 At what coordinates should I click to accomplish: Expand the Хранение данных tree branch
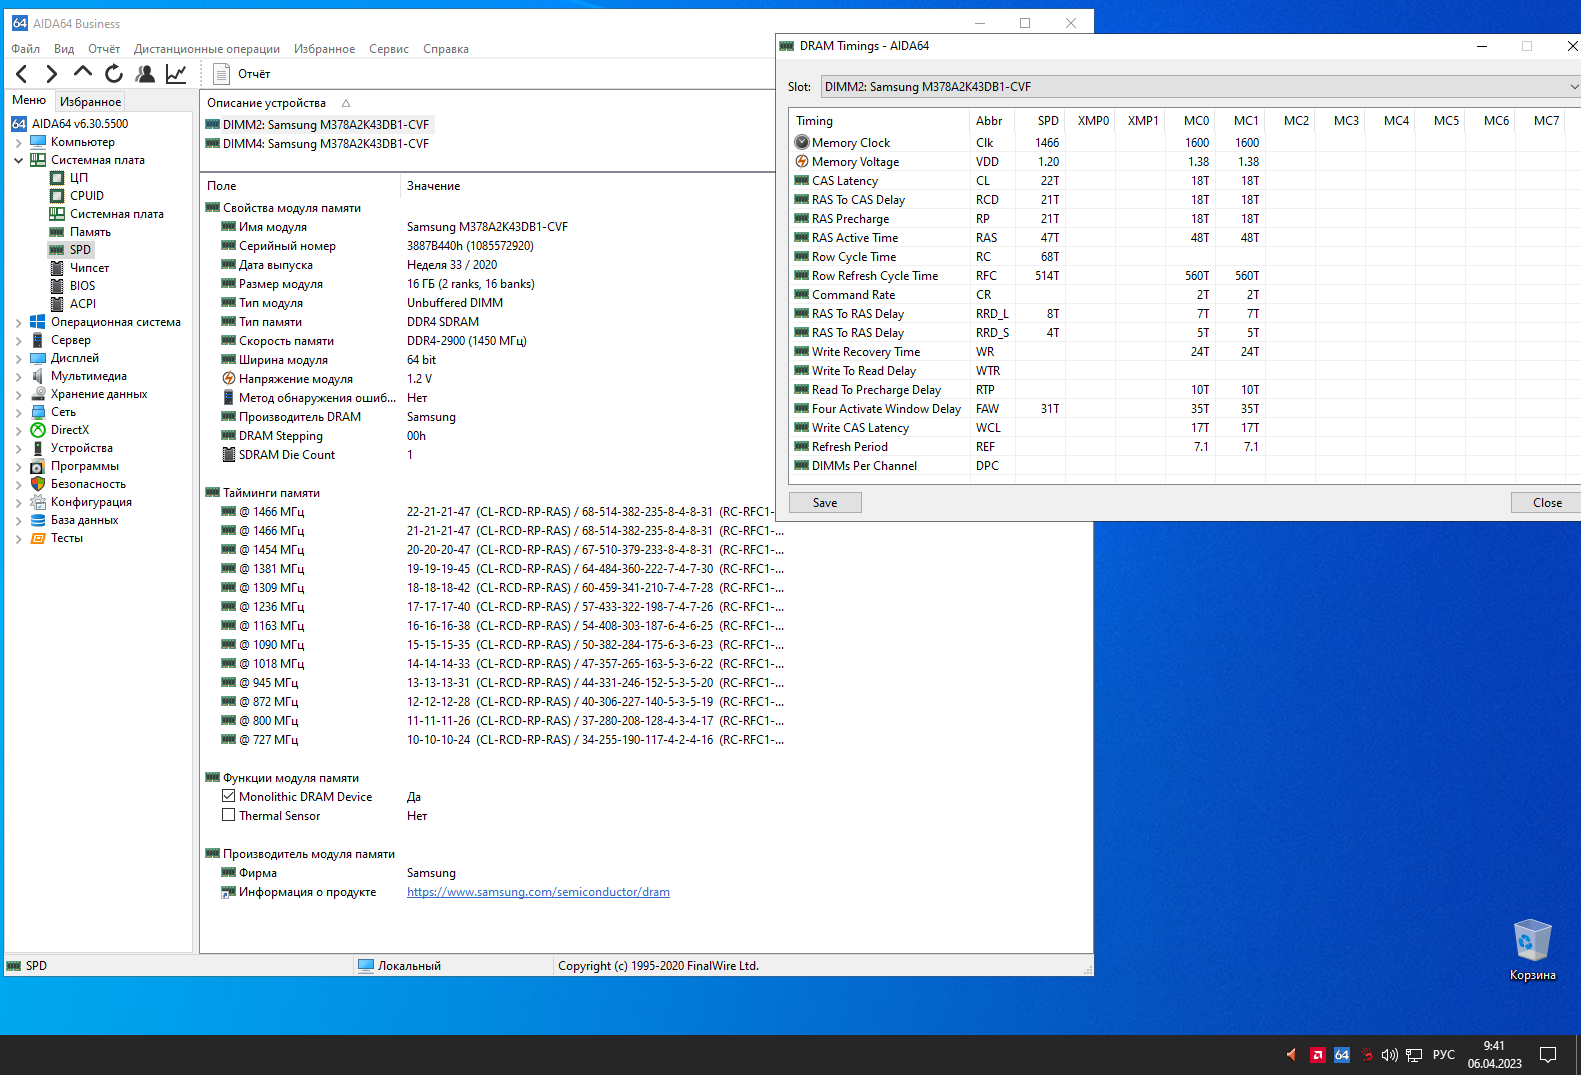pyautogui.click(x=18, y=394)
